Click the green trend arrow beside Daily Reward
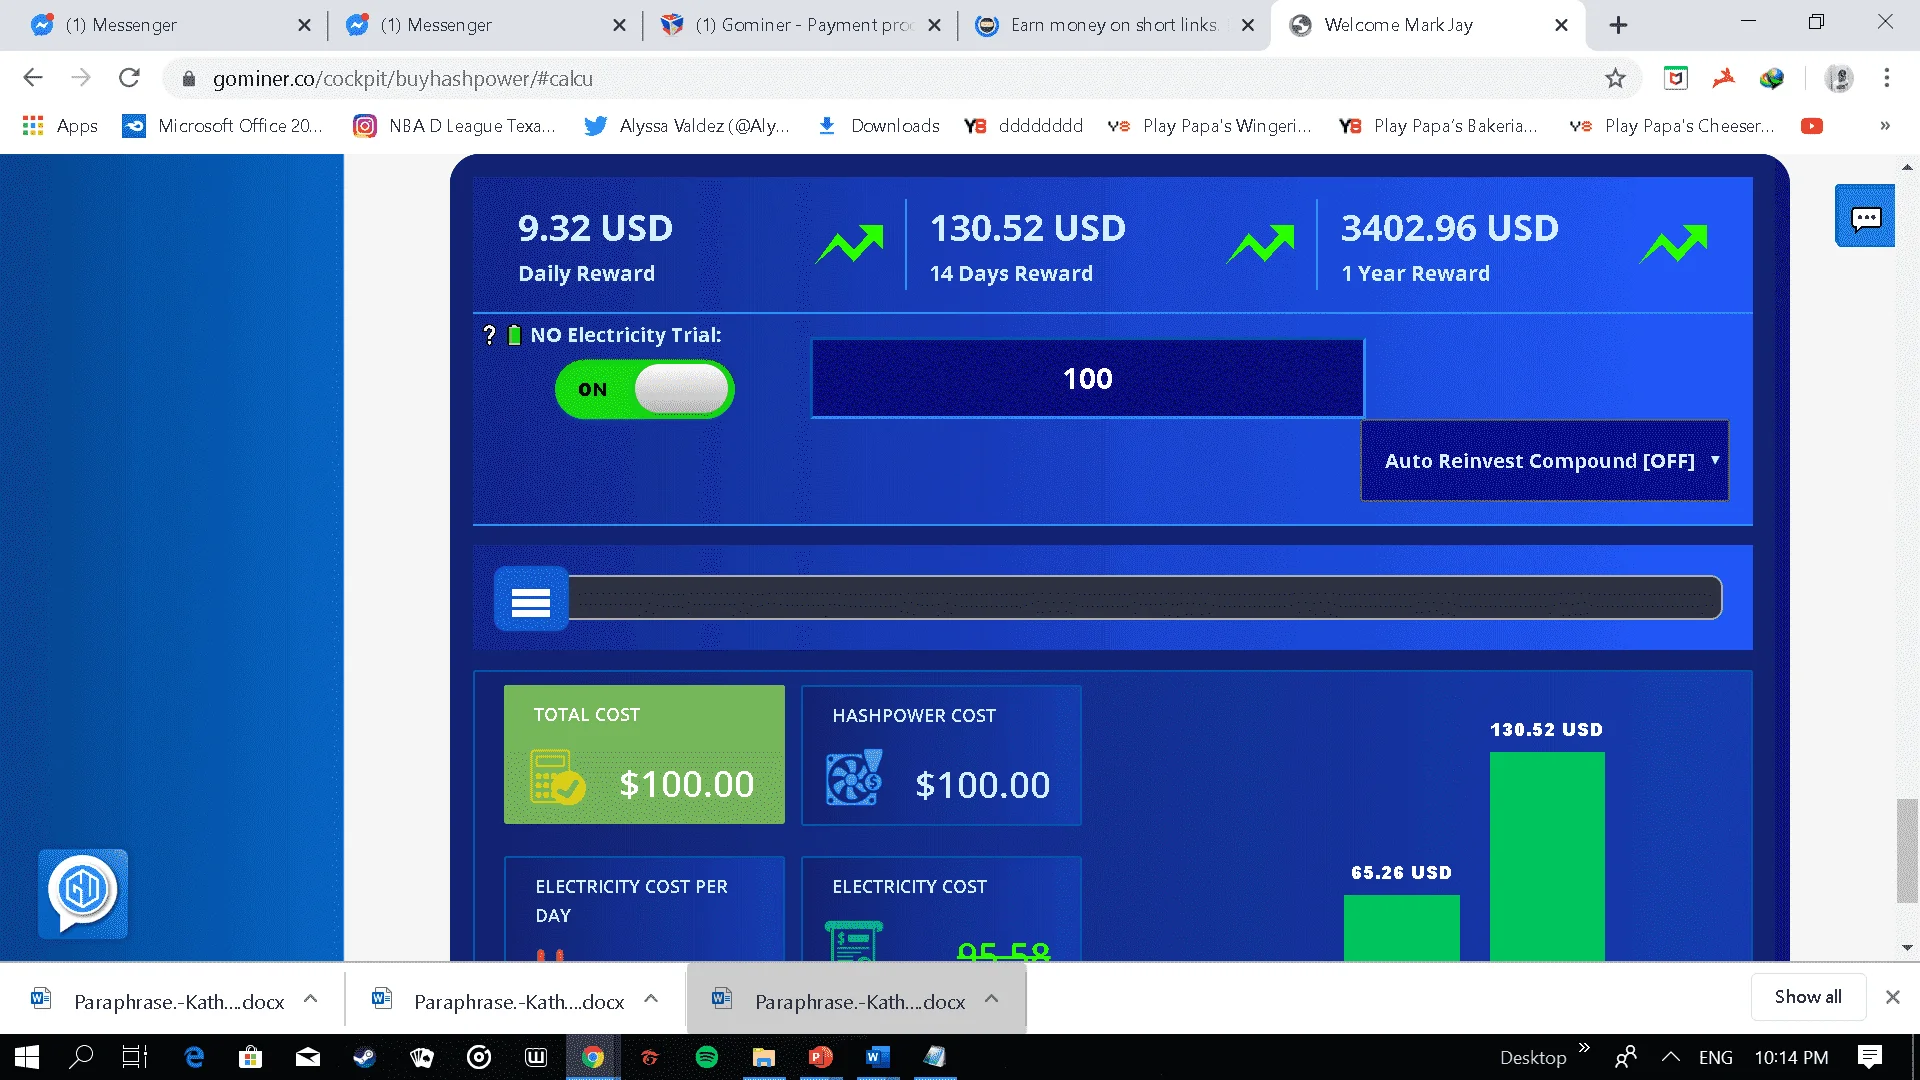This screenshot has width=1920, height=1080. pyautogui.click(x=850, y=244)
